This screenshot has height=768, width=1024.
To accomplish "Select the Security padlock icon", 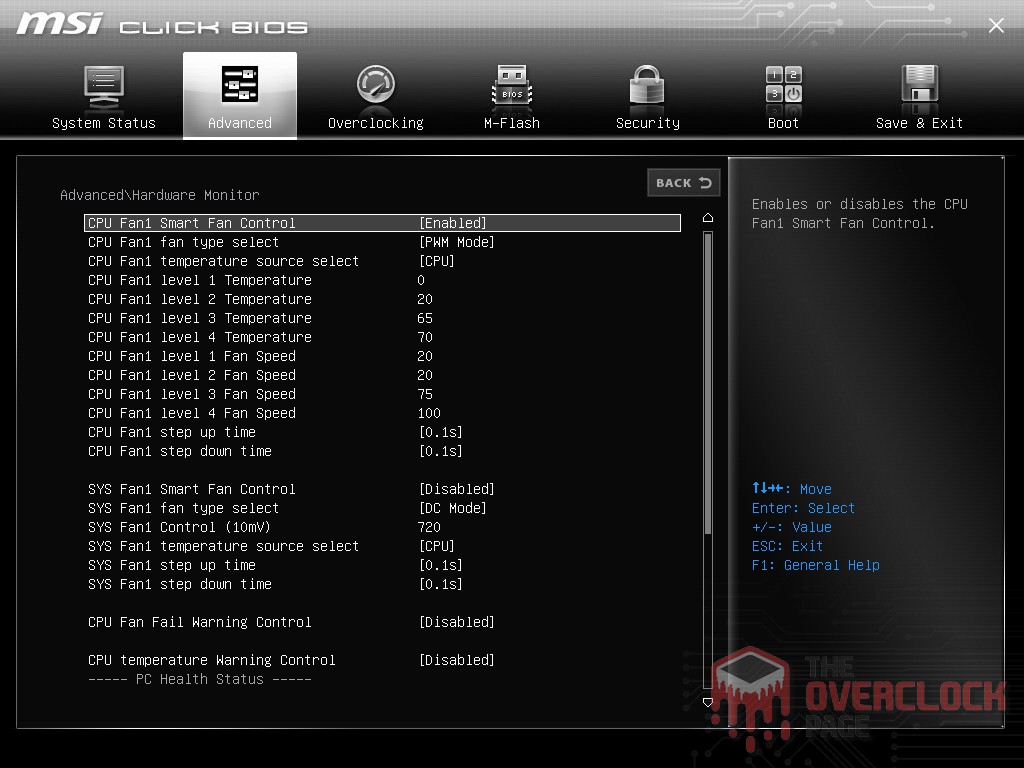I will coord(647,86).
